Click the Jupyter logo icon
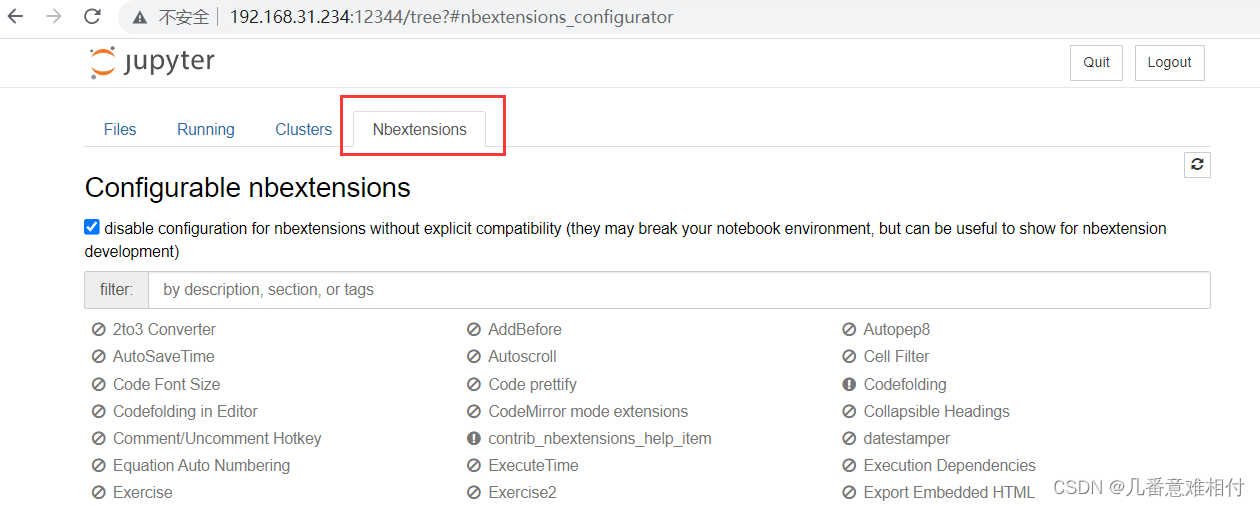The image size is (1260, 506). tap(103, 62)
